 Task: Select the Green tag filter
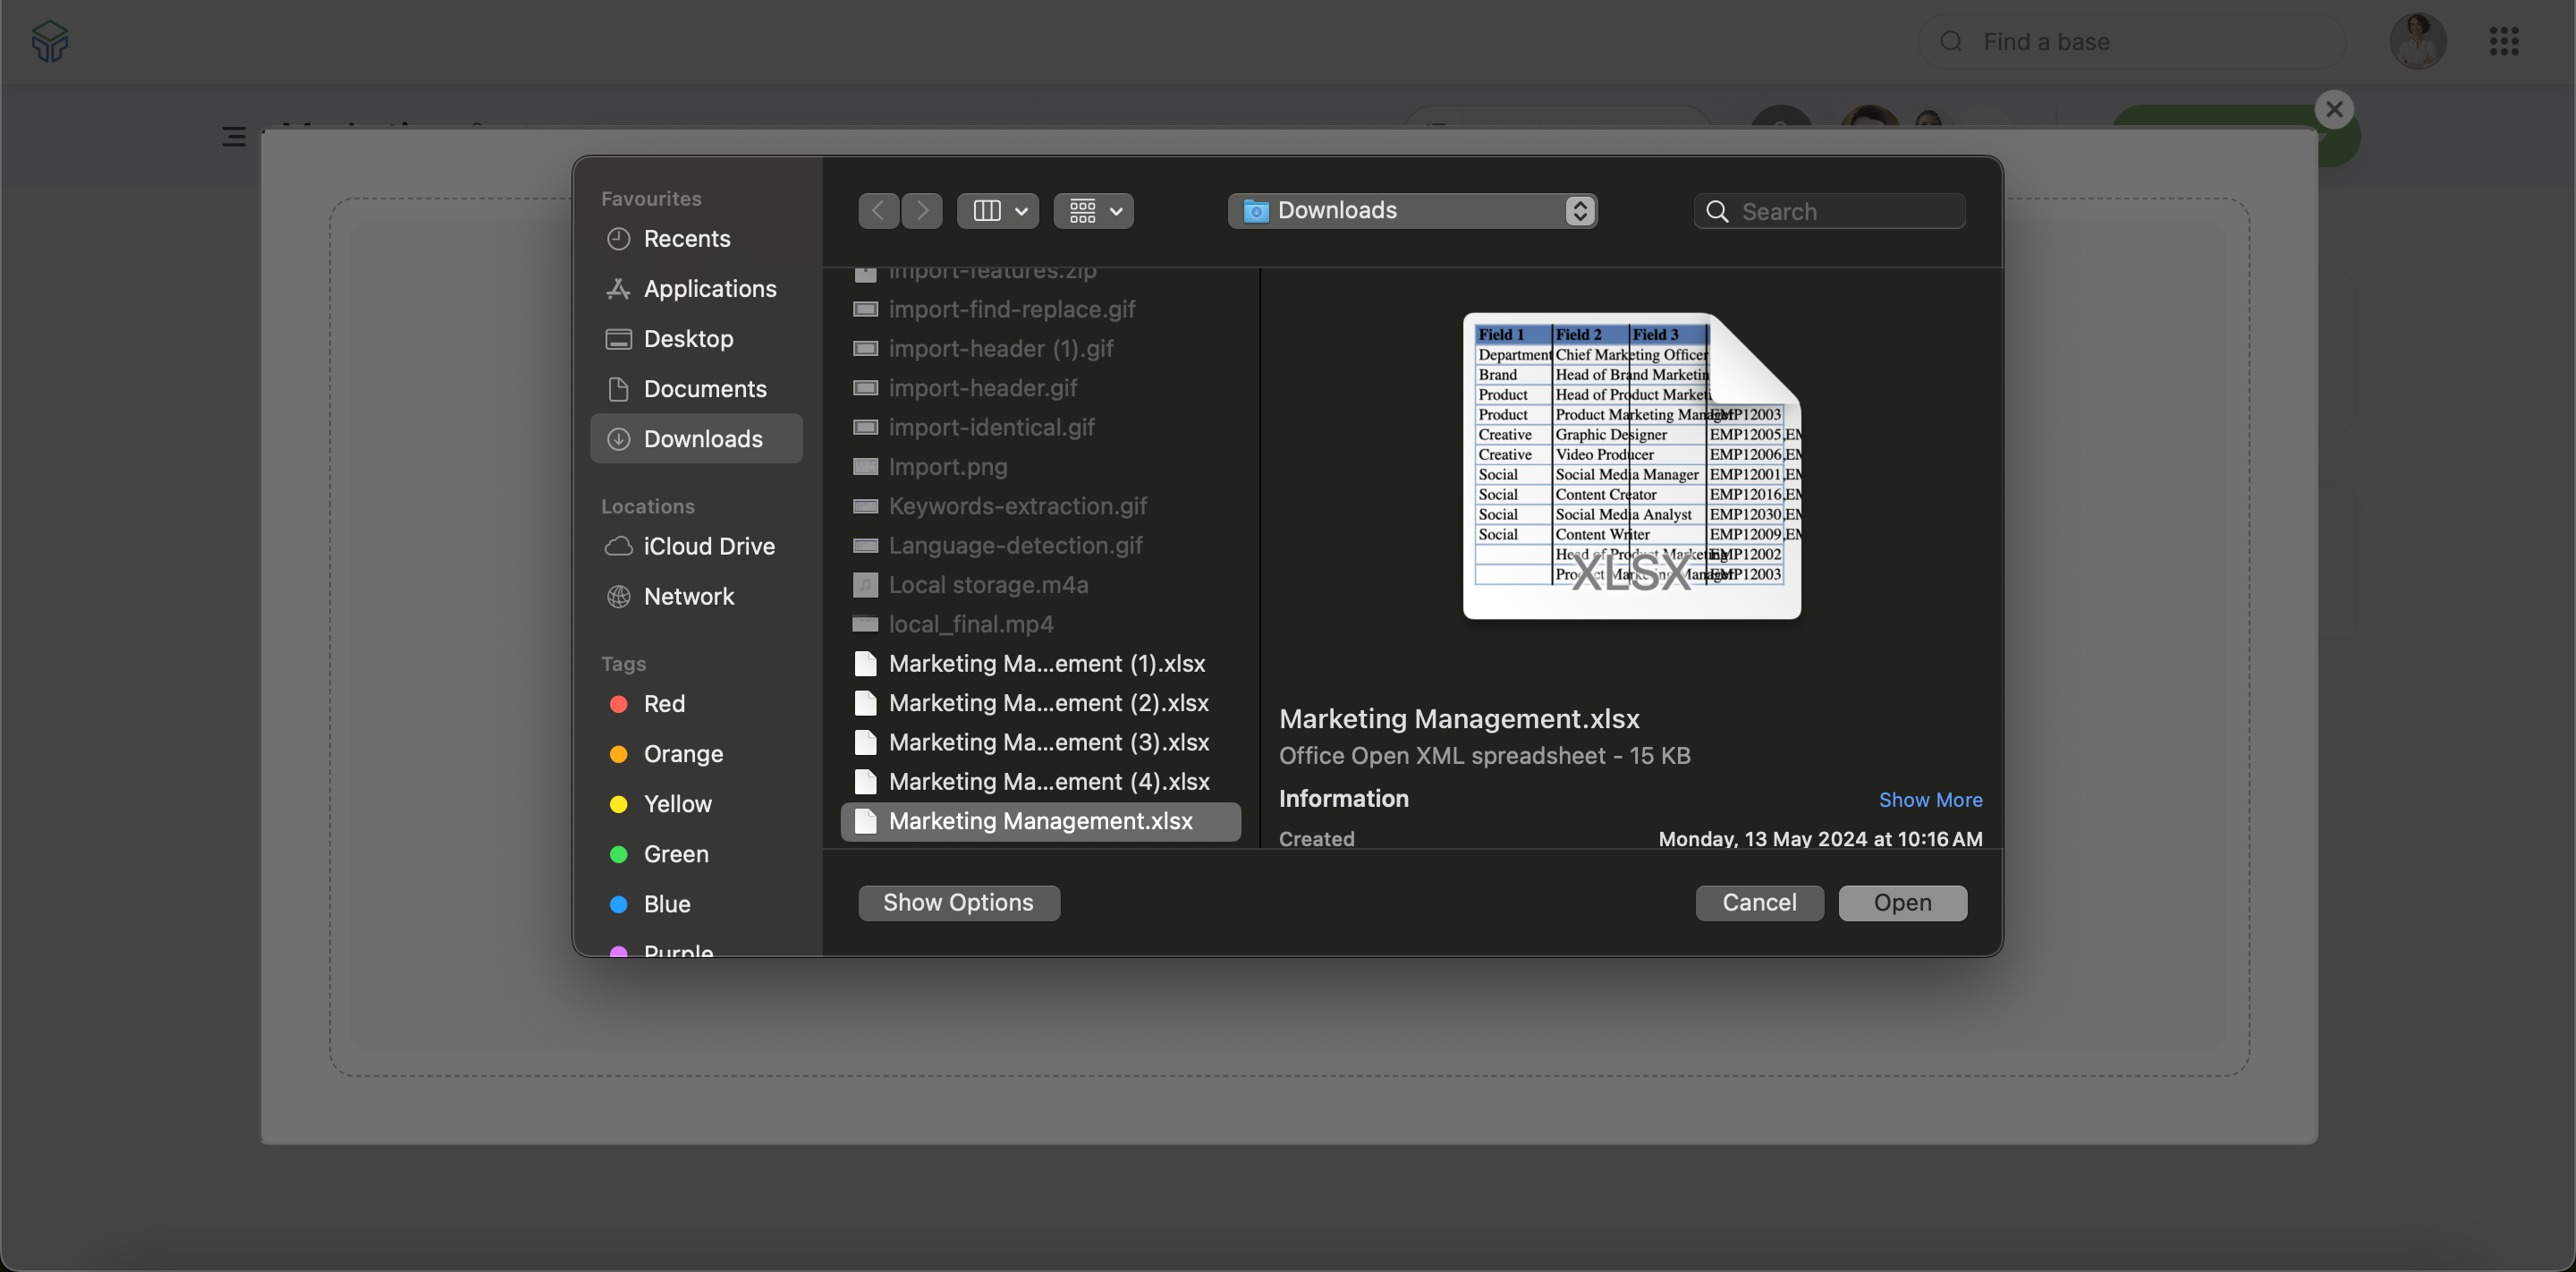[675, 854]
